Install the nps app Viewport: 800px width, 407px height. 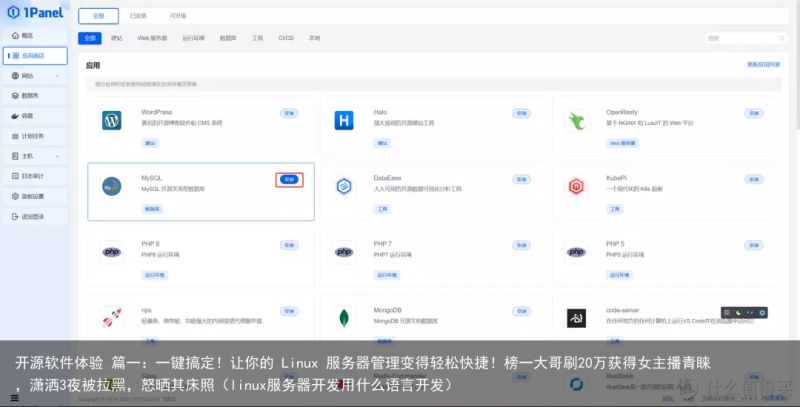(x=289, y=311)
